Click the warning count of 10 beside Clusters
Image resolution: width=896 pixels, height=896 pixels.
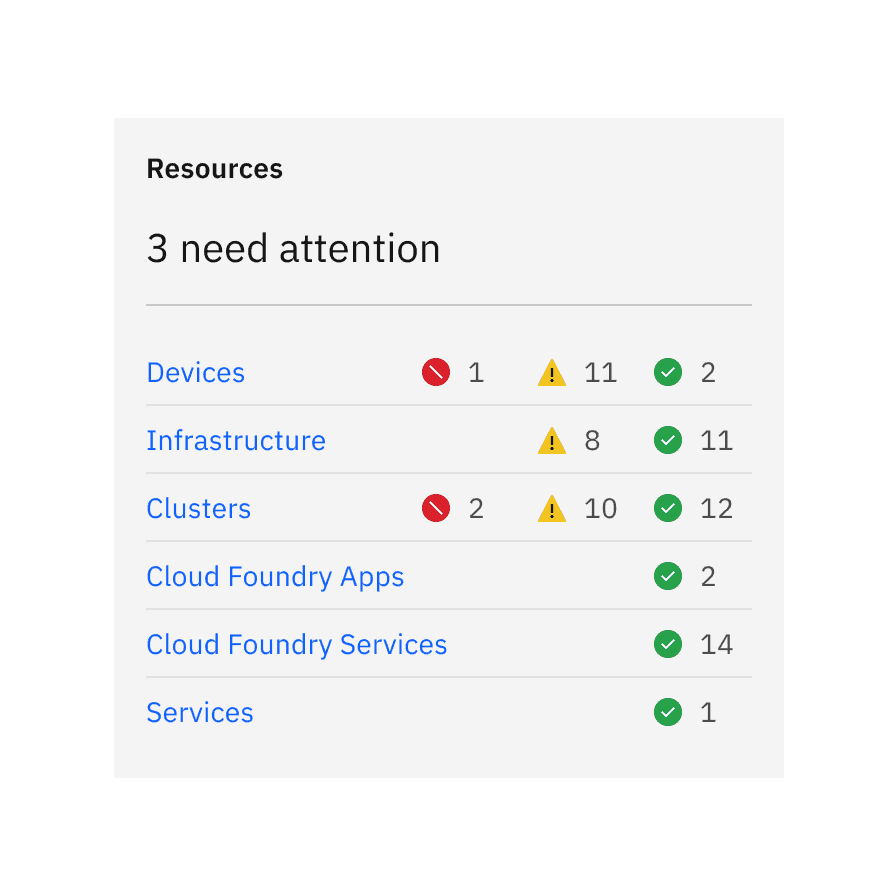click(600, 508)
